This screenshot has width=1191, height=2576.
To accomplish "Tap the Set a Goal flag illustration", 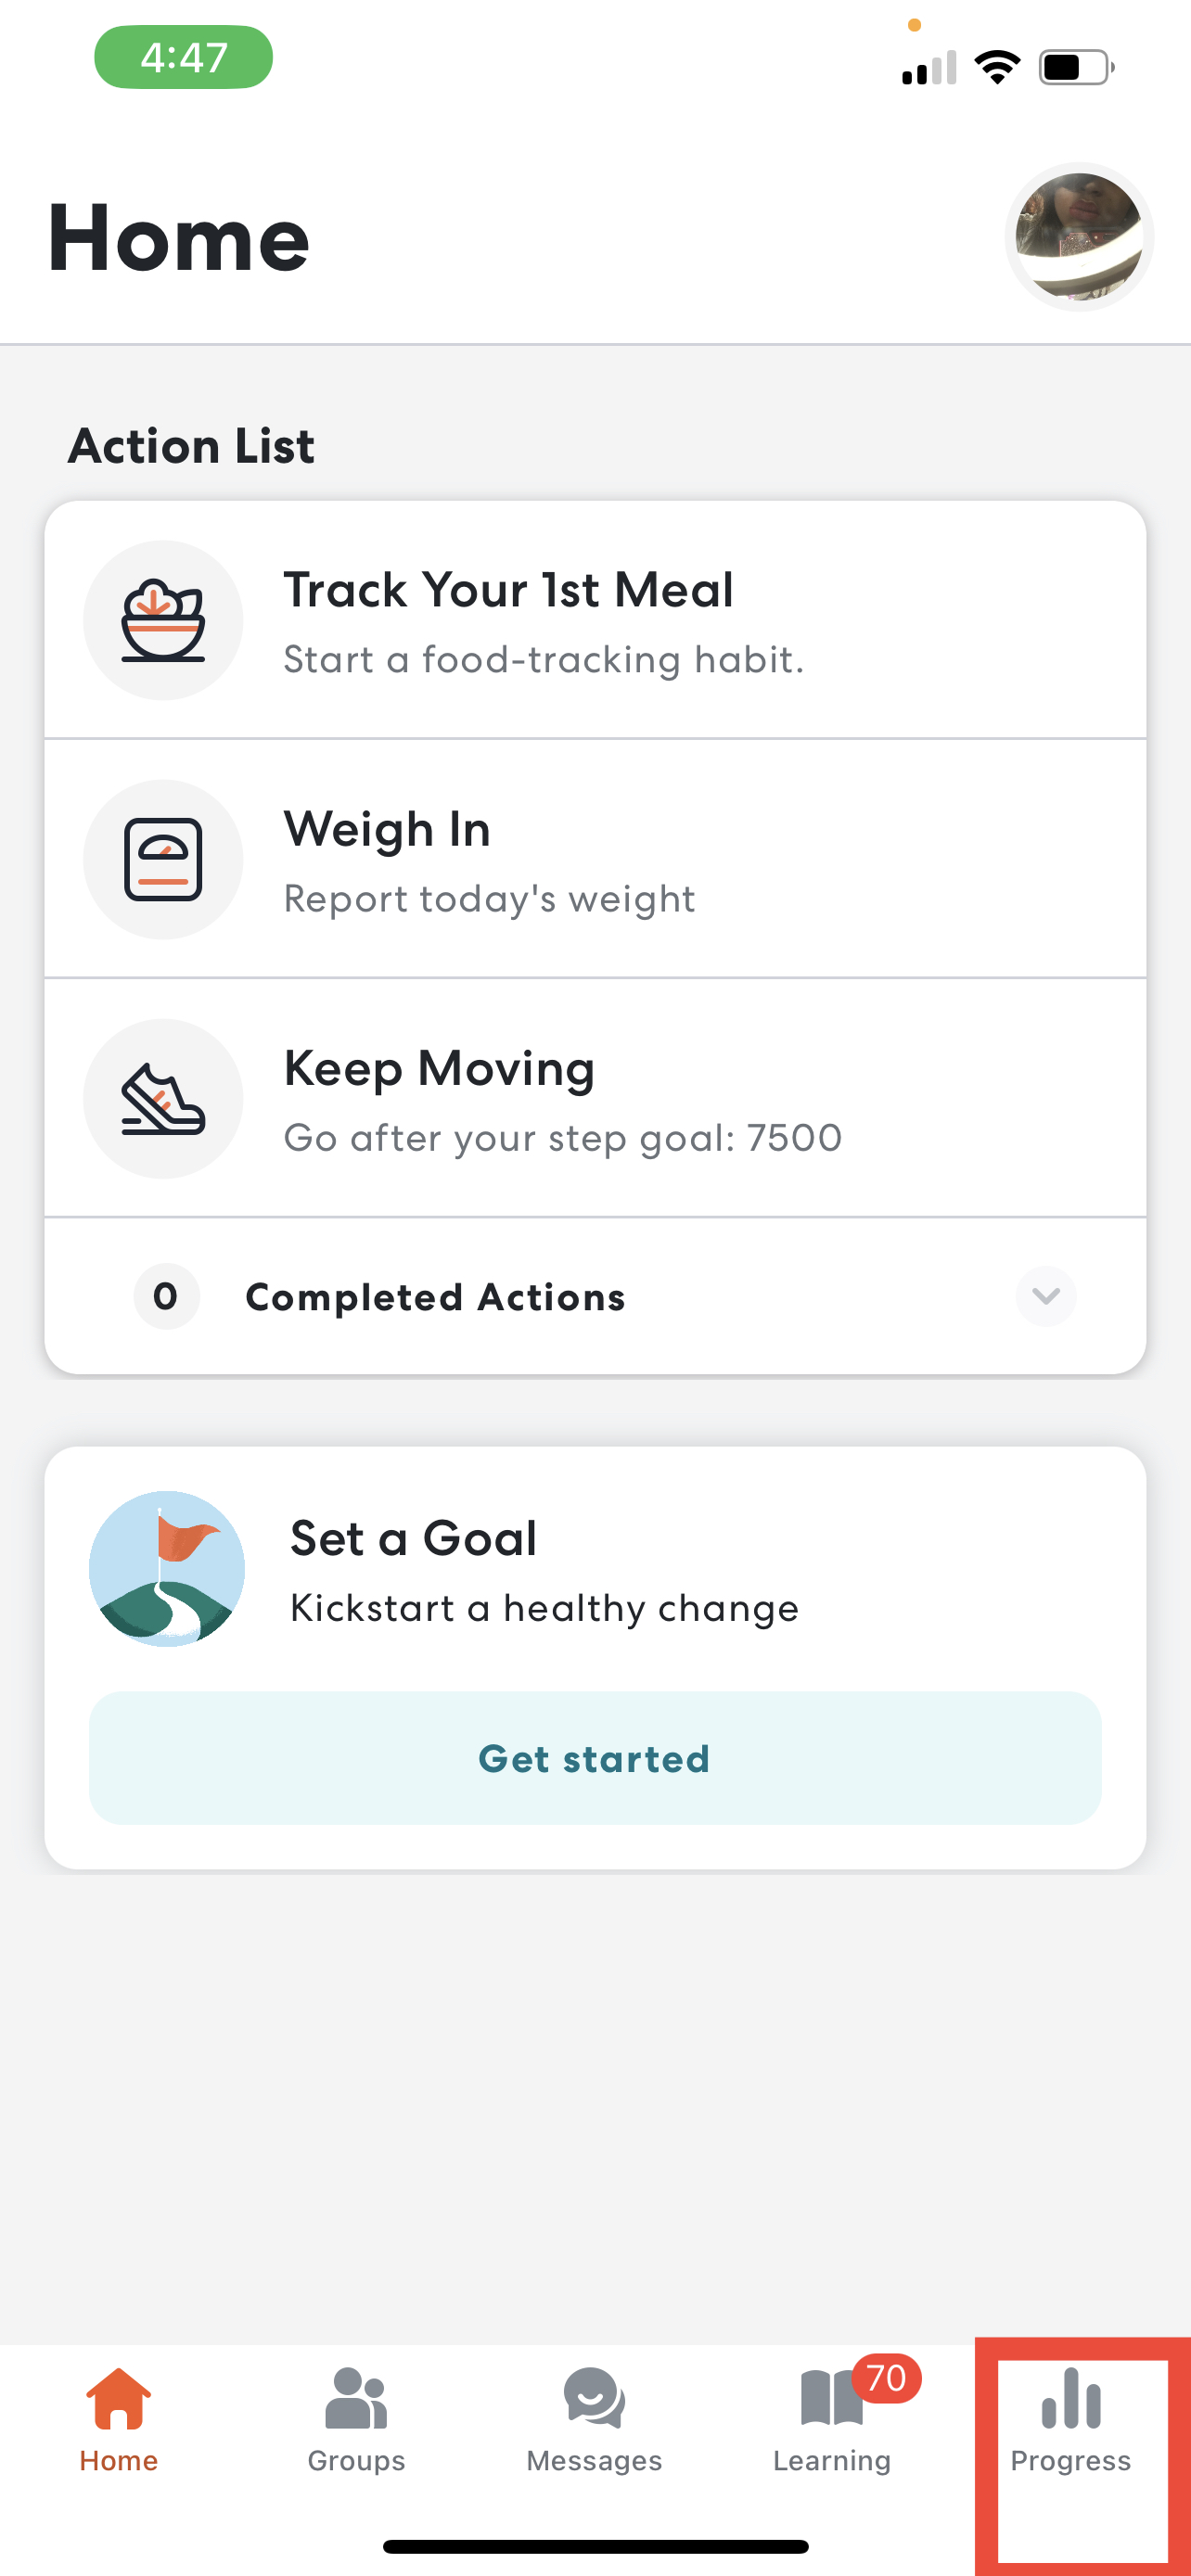I will [x=167, y=1568].
